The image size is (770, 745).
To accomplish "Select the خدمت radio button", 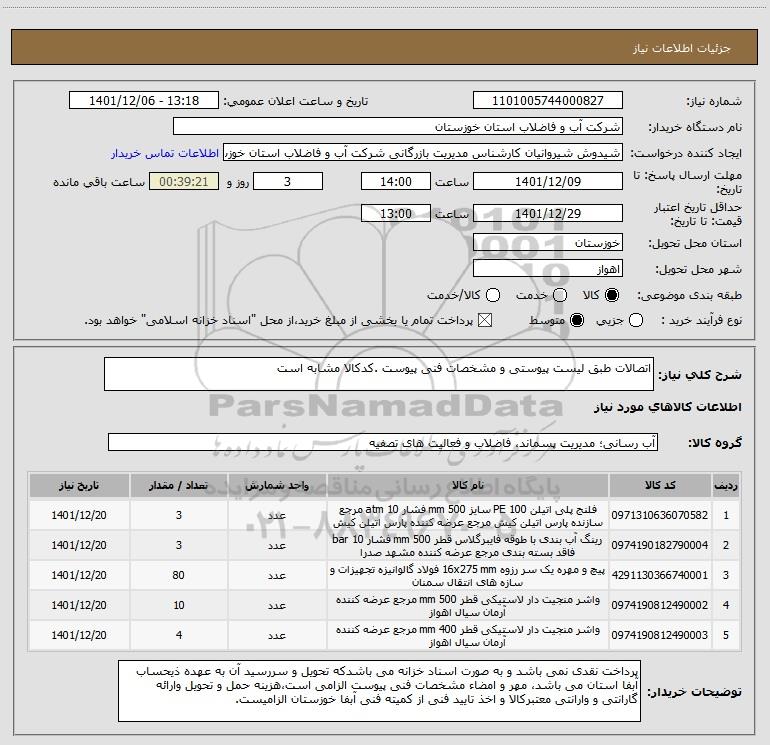I will point(560,295).
